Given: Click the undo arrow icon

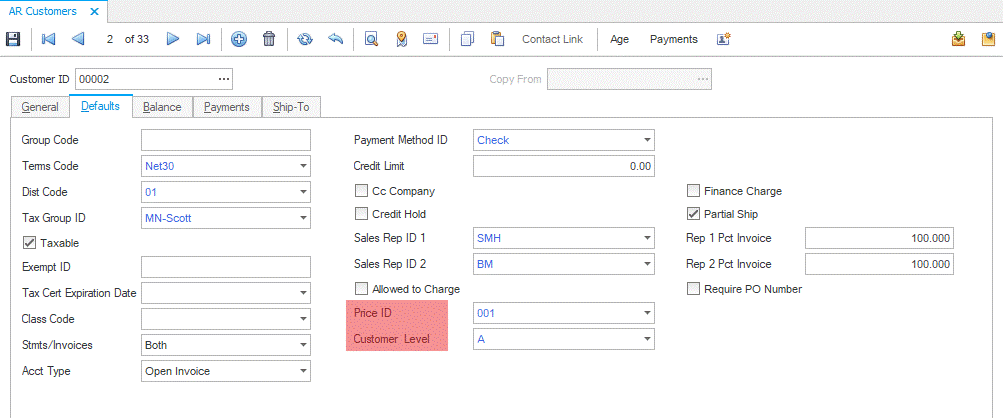Looking at the screenshot, I should [335, 39].
